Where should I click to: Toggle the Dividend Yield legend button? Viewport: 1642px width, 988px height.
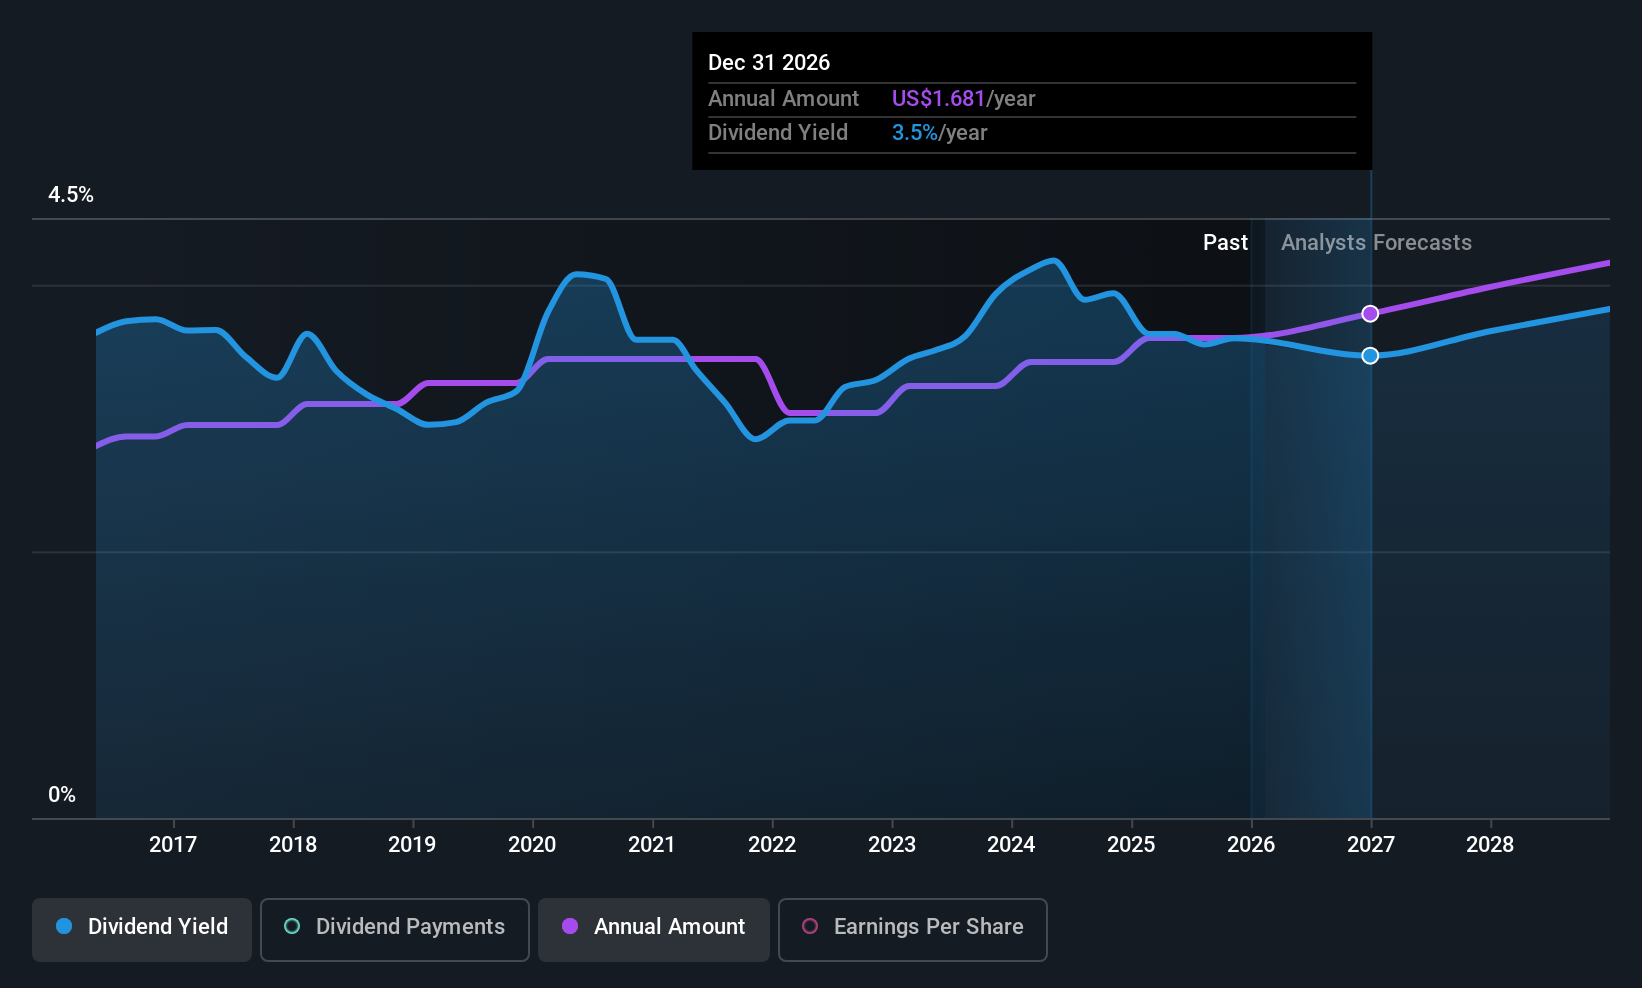pyautogui.click(x=142, y=929)
